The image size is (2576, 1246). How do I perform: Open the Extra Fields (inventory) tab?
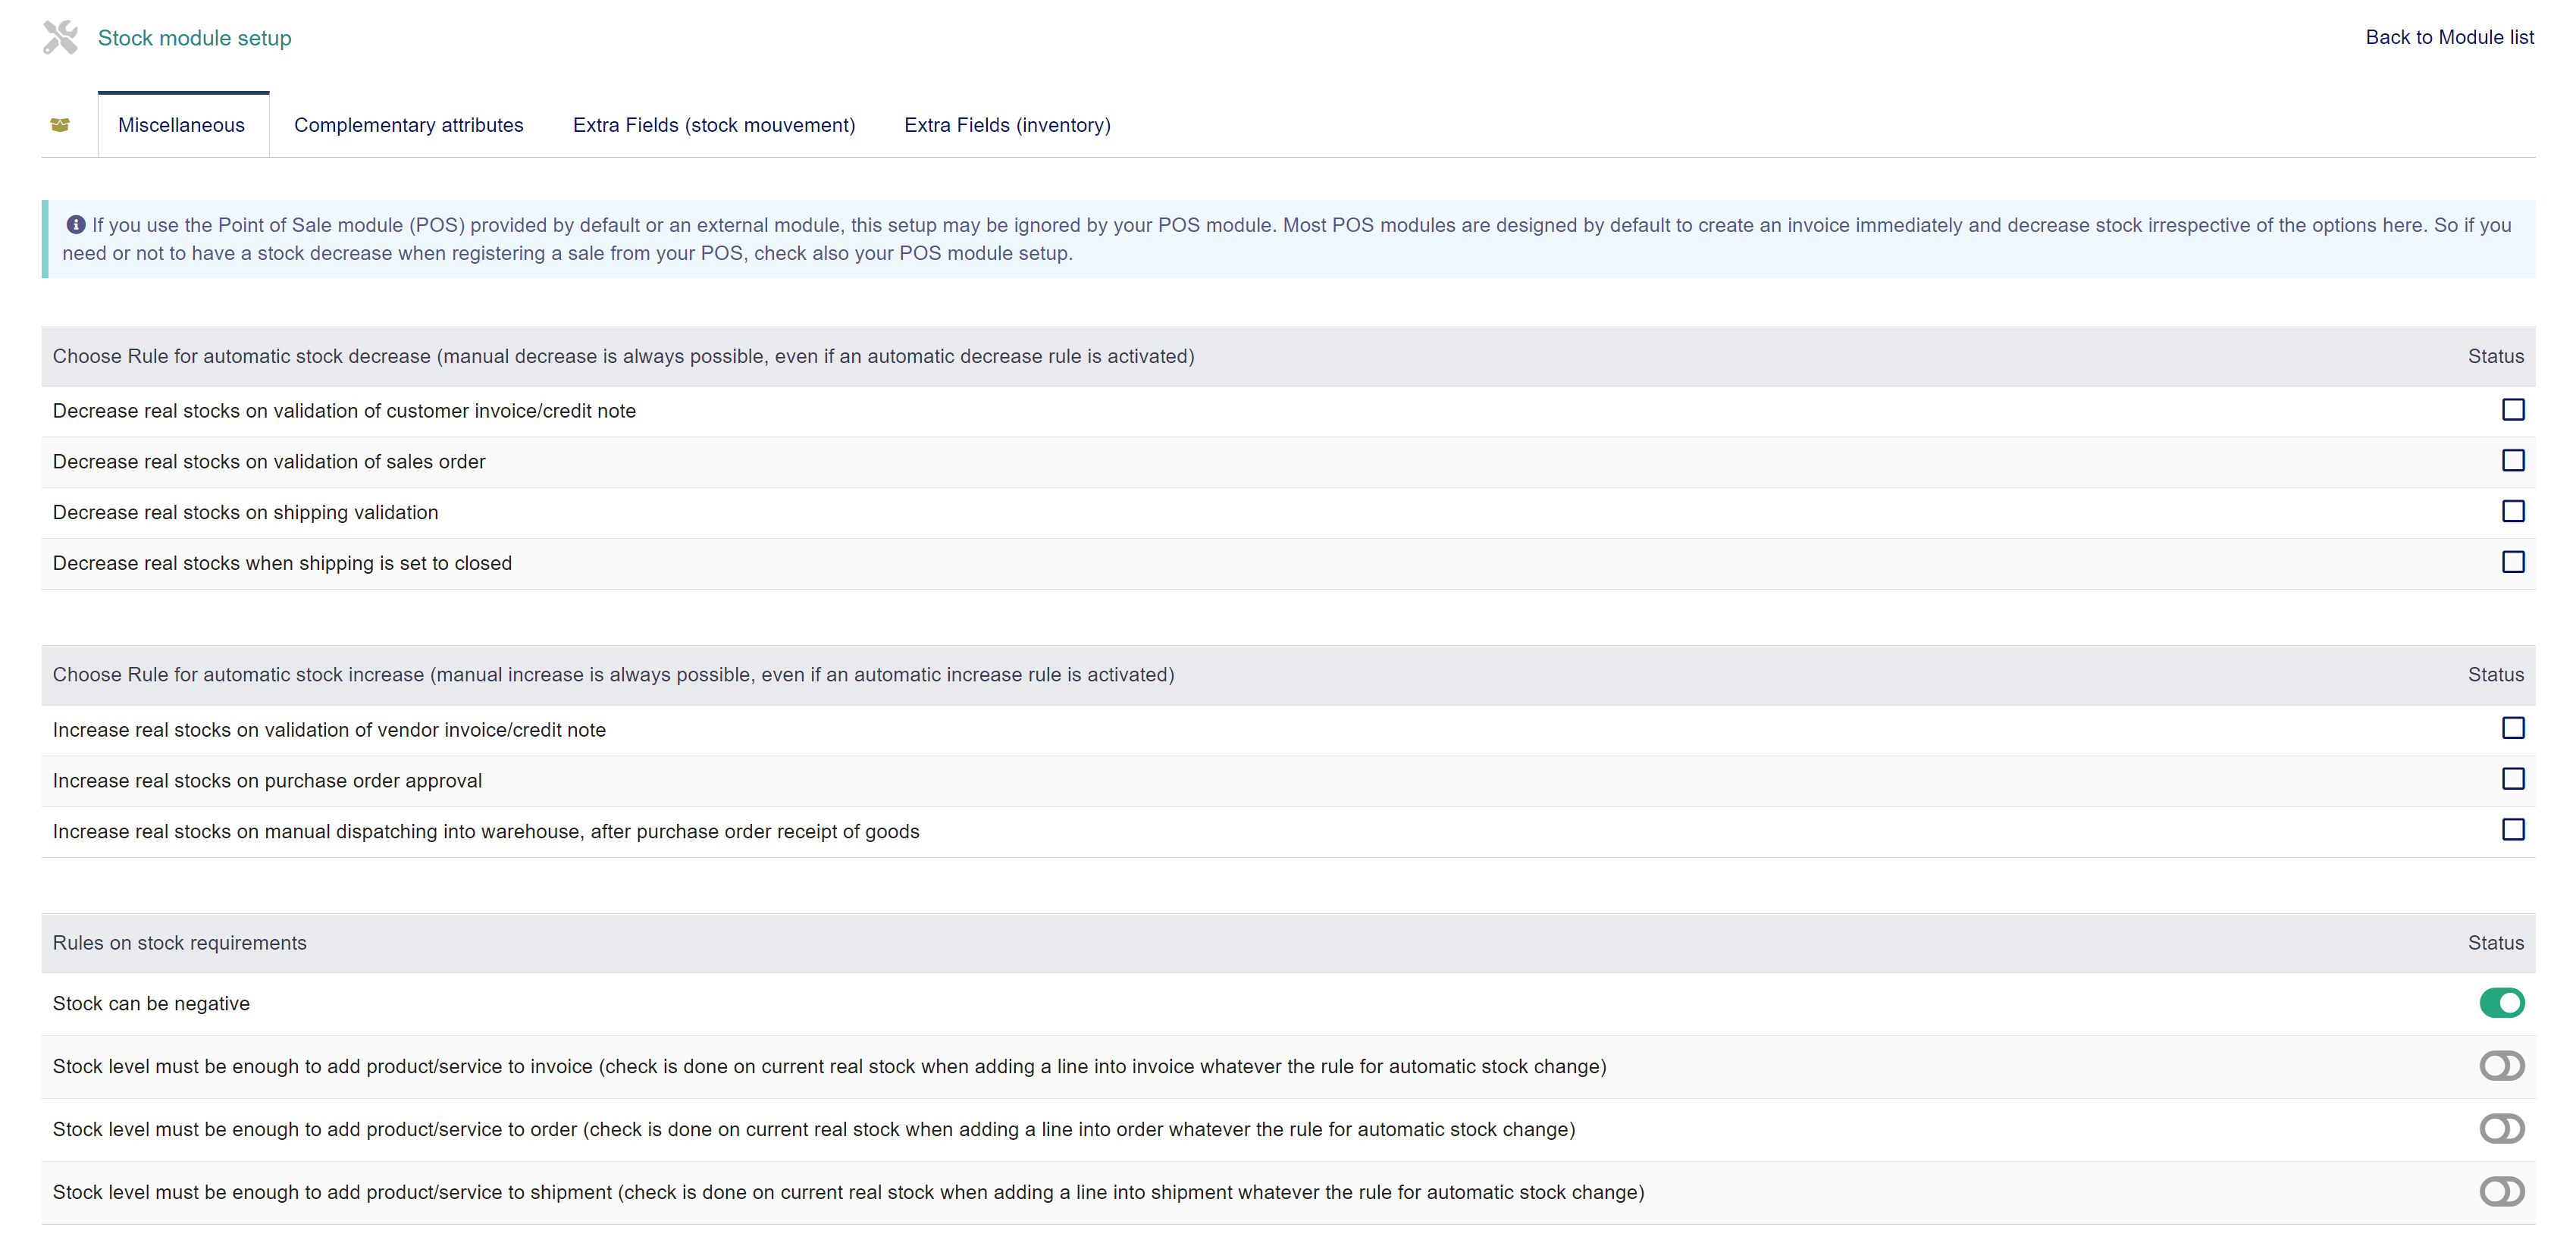1007,125
